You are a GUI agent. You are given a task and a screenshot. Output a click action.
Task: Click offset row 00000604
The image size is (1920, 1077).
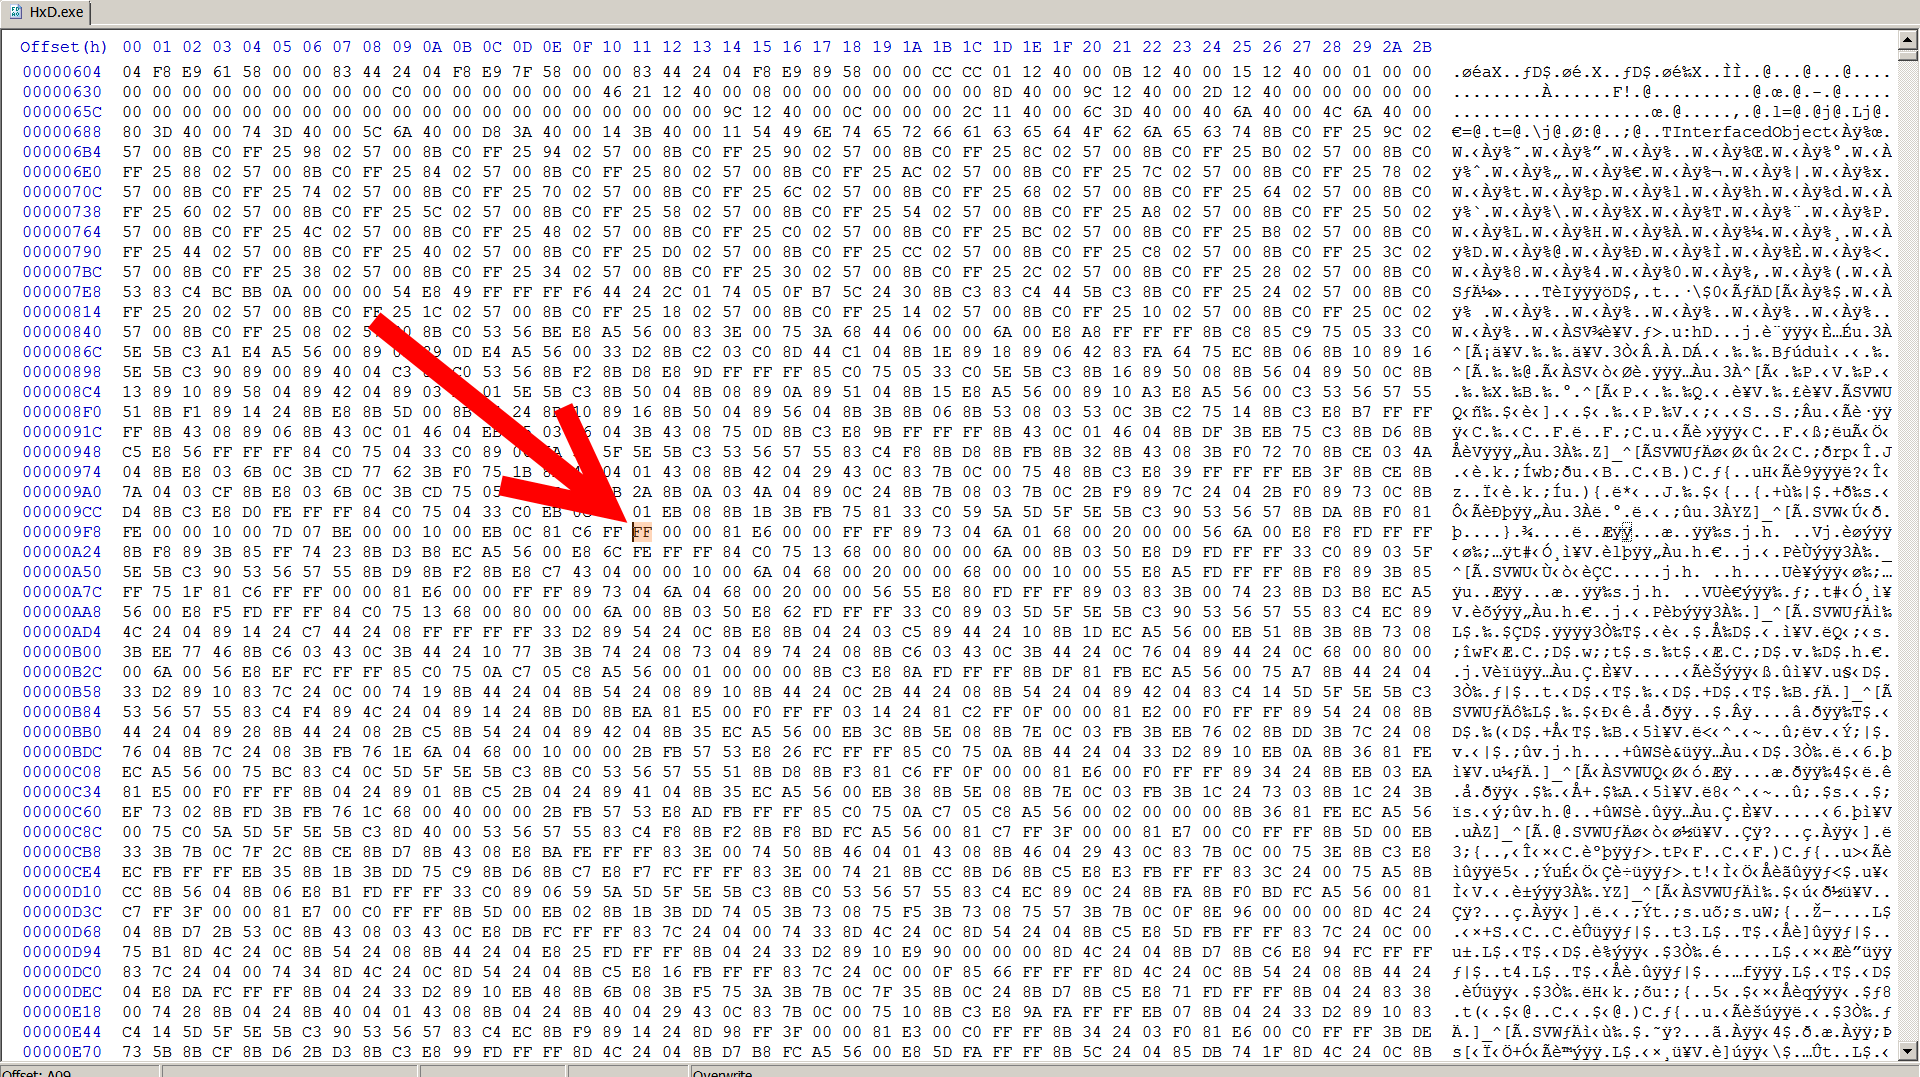(x=62, y=72)
